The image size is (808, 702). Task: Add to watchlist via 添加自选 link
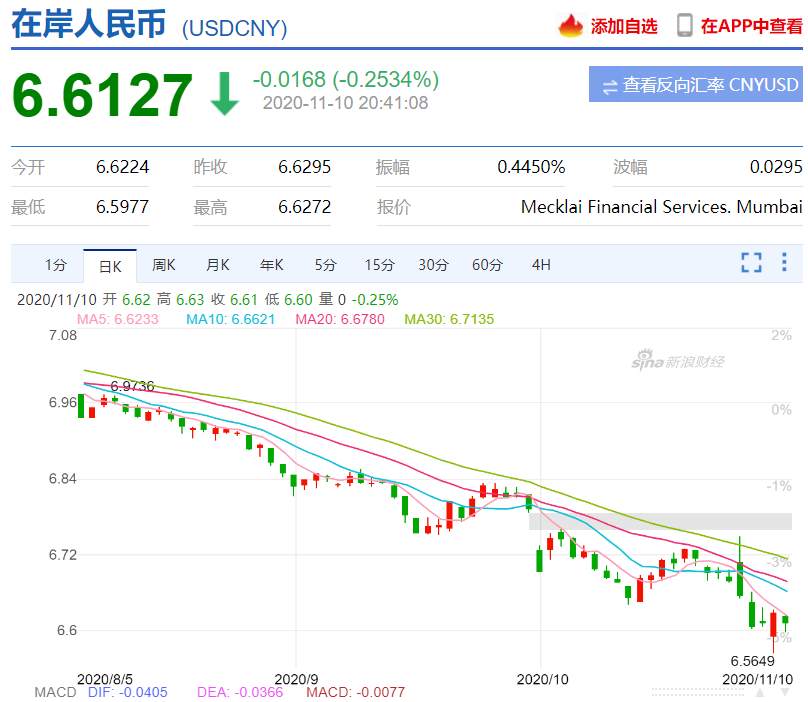tap(624, 26)
